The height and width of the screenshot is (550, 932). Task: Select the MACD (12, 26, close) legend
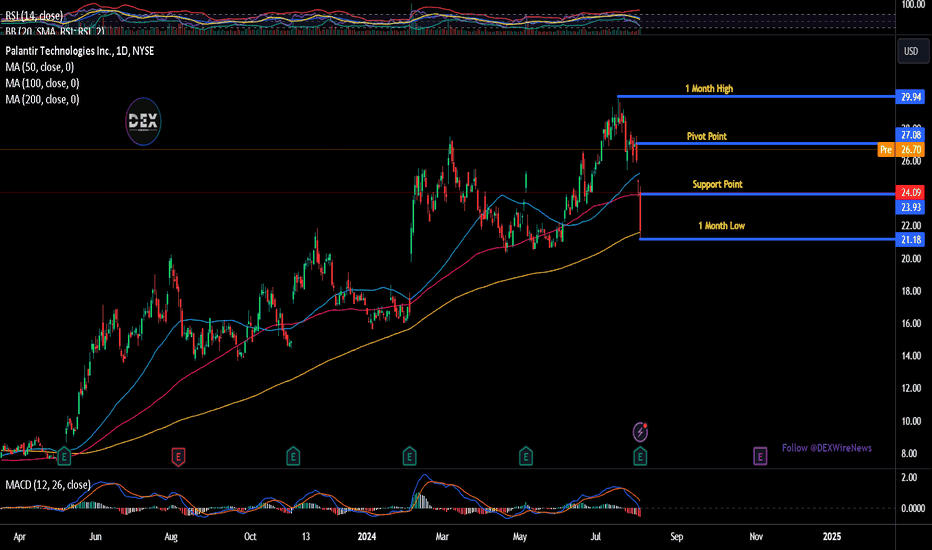click(x=48, y=485)
